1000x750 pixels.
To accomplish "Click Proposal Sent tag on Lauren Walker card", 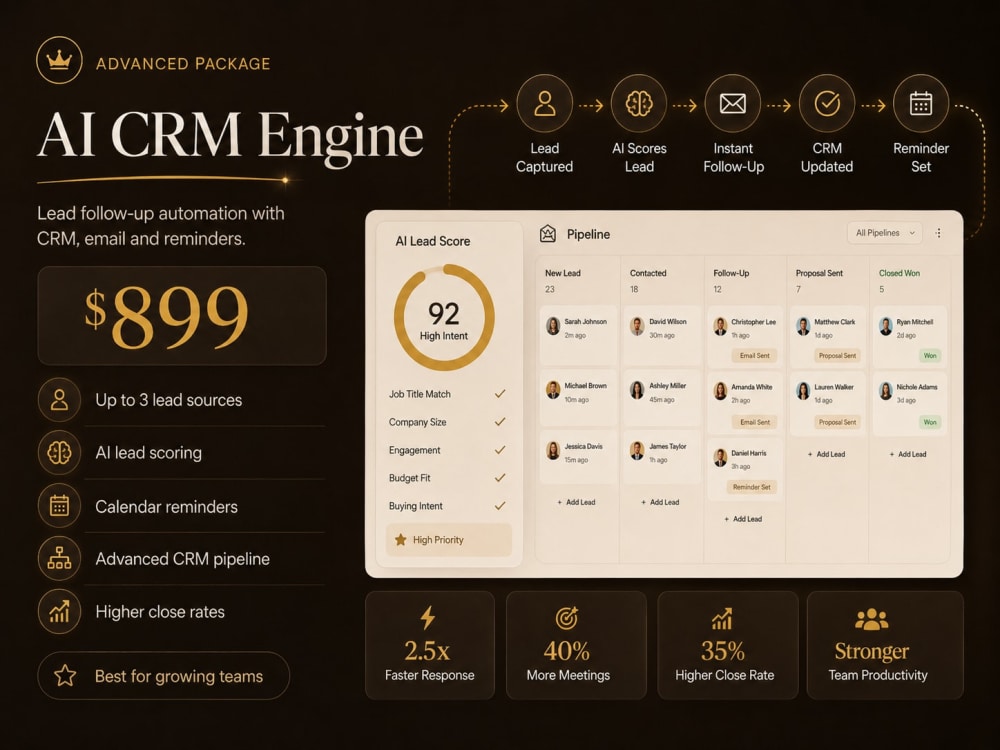I will (x=837, y=422).
